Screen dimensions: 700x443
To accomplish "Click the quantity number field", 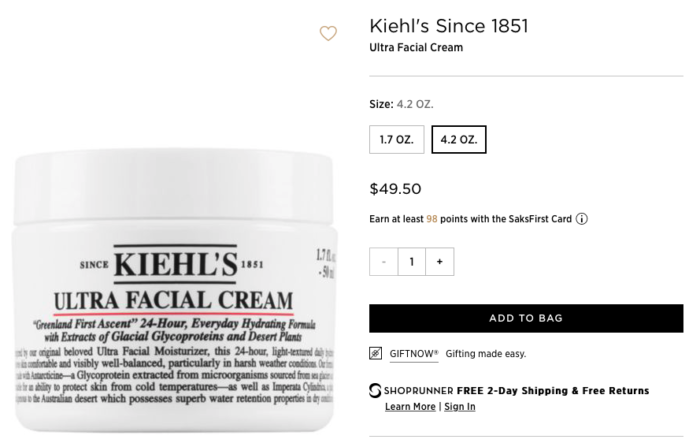I will [412, 262].
